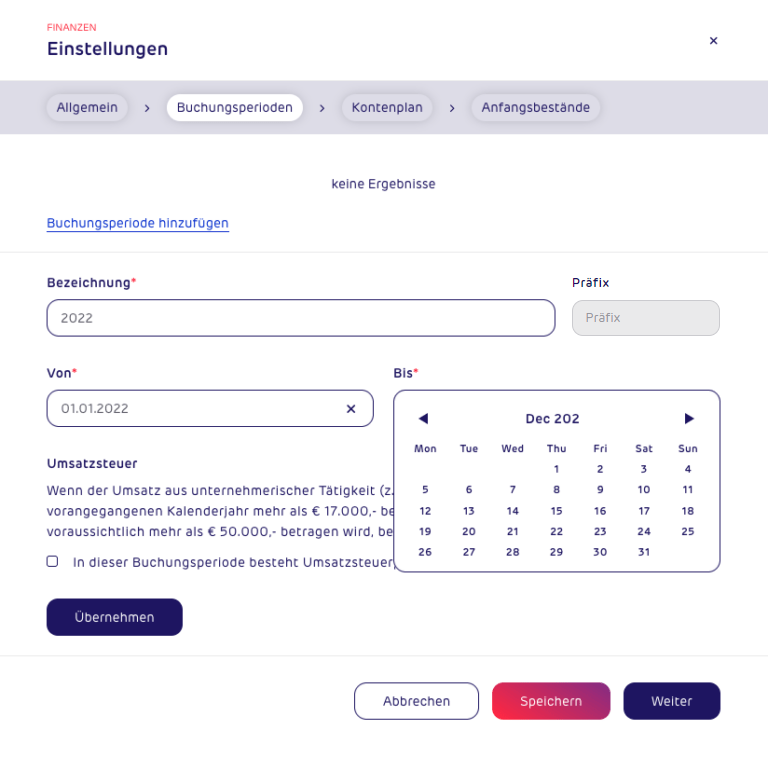Click chevron after Allgemein step
Image resolution: width=768 pixels, height=757 pixels.
[147, 108]
